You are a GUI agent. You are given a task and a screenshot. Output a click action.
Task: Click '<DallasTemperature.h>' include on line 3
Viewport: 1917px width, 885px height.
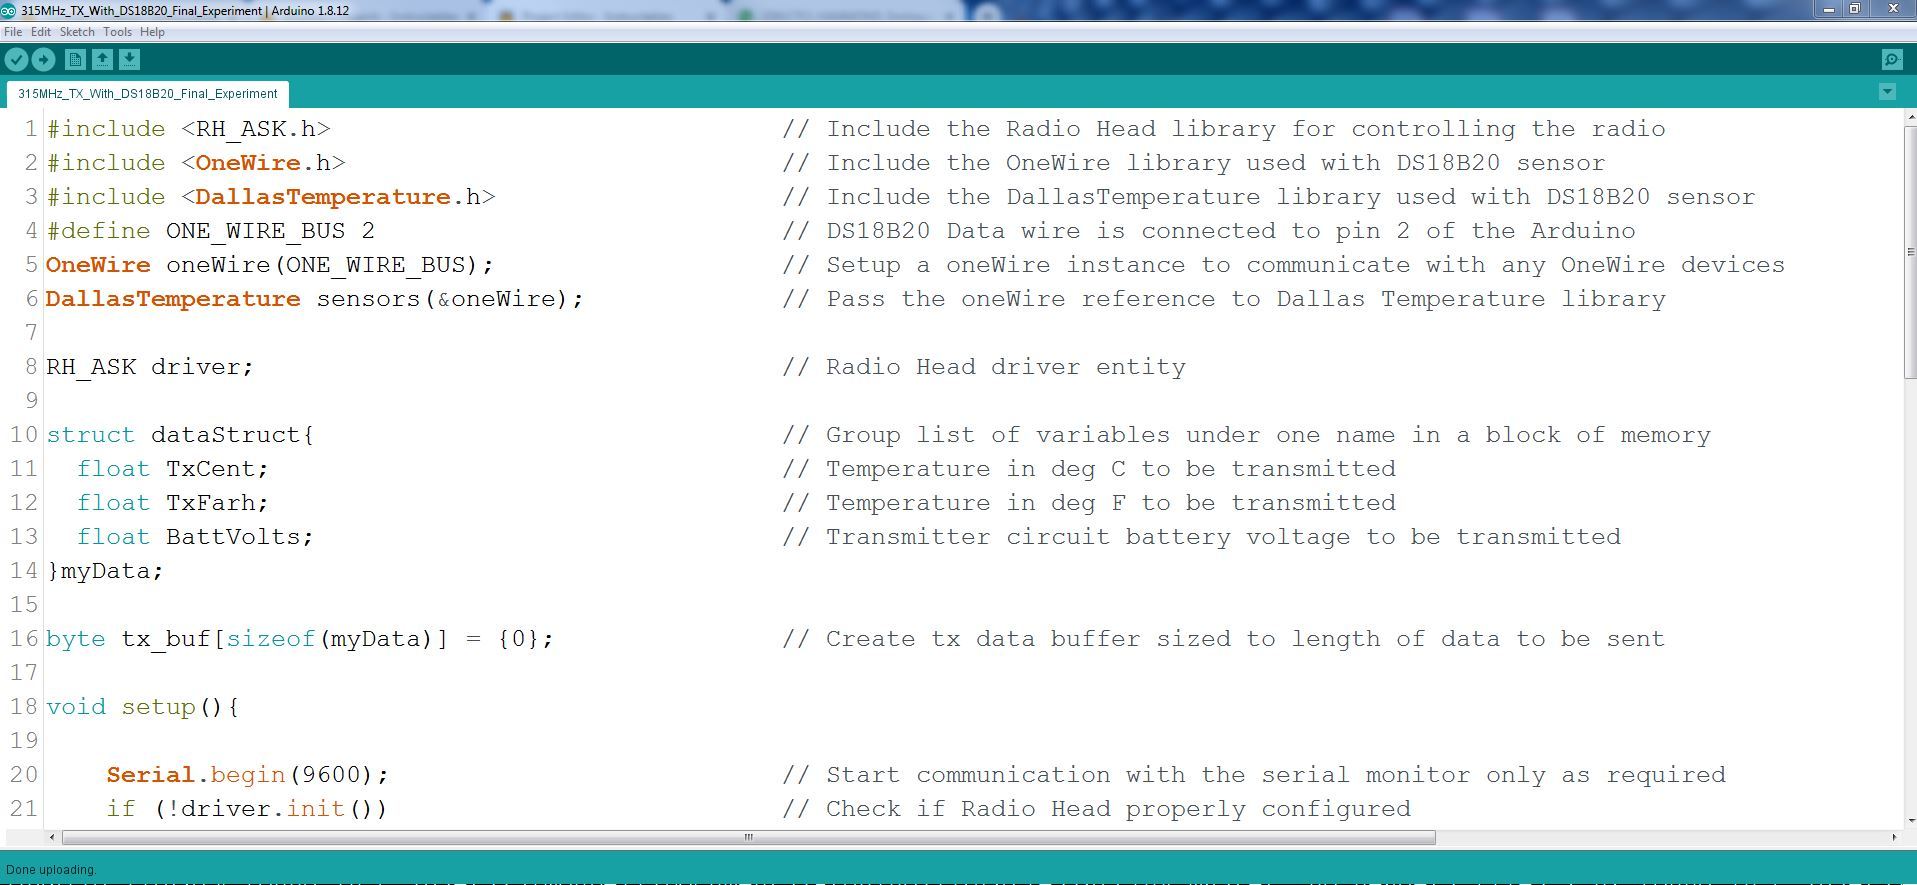click(x=338, y=197)
